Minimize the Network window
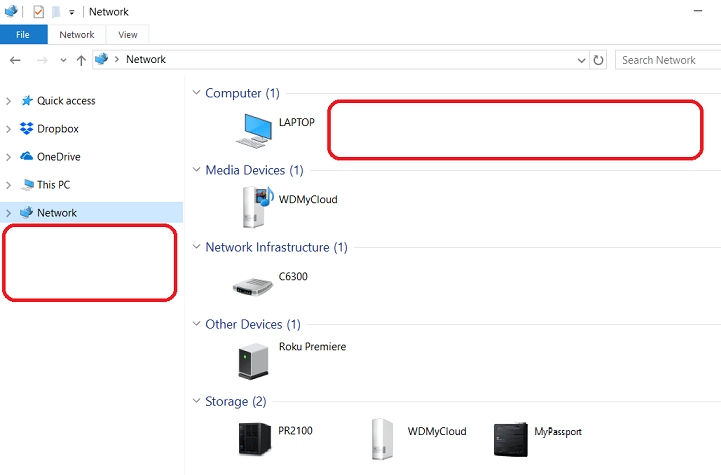The image size is (721, 475). point(698,11)
